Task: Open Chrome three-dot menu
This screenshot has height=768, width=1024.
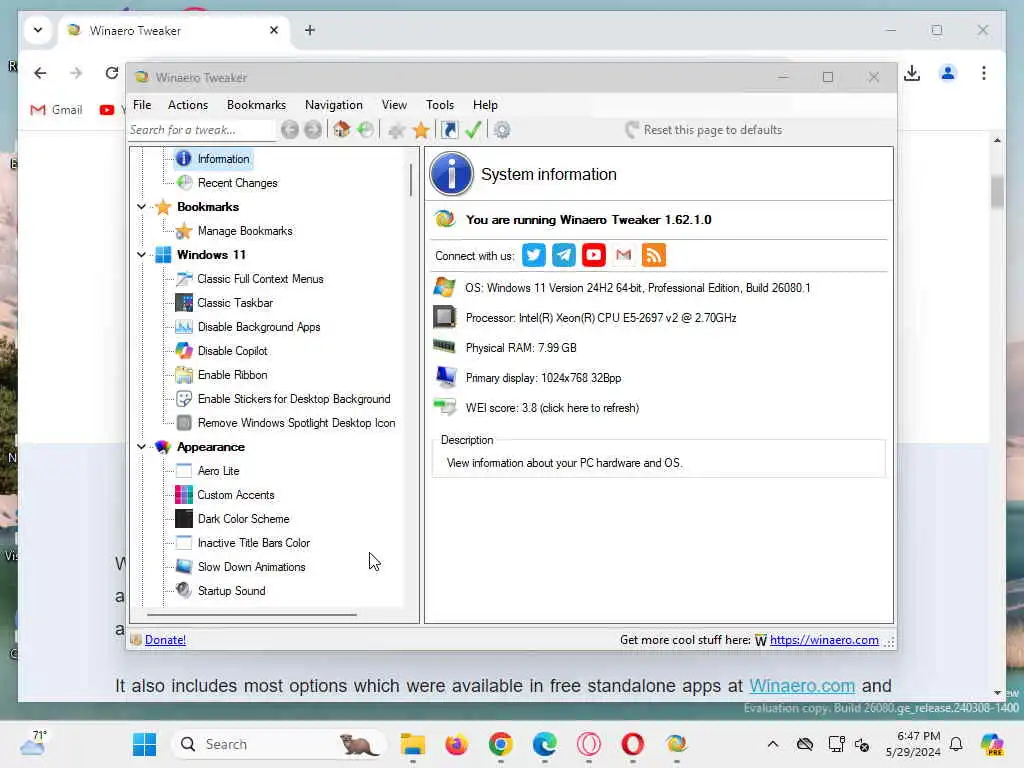Action: pyautogui.click(x=984, y=73)
